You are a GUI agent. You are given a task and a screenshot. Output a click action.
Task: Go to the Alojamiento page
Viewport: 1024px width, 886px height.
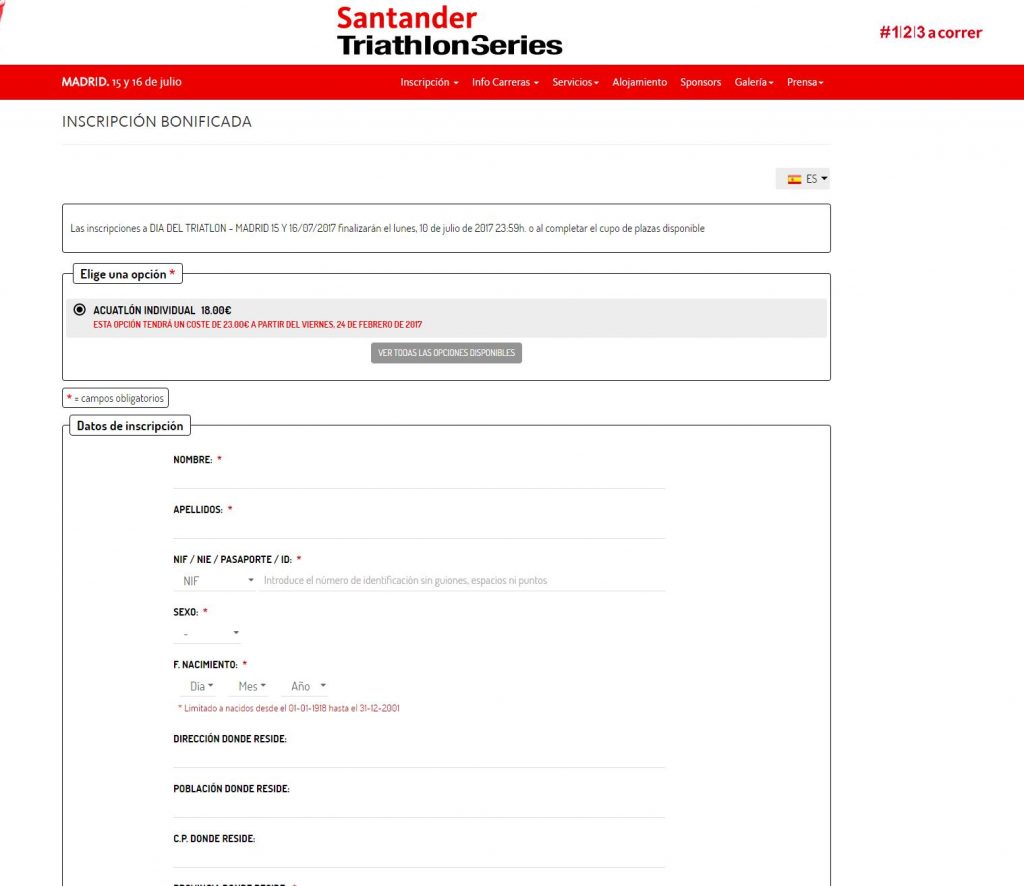click(639, 82)
